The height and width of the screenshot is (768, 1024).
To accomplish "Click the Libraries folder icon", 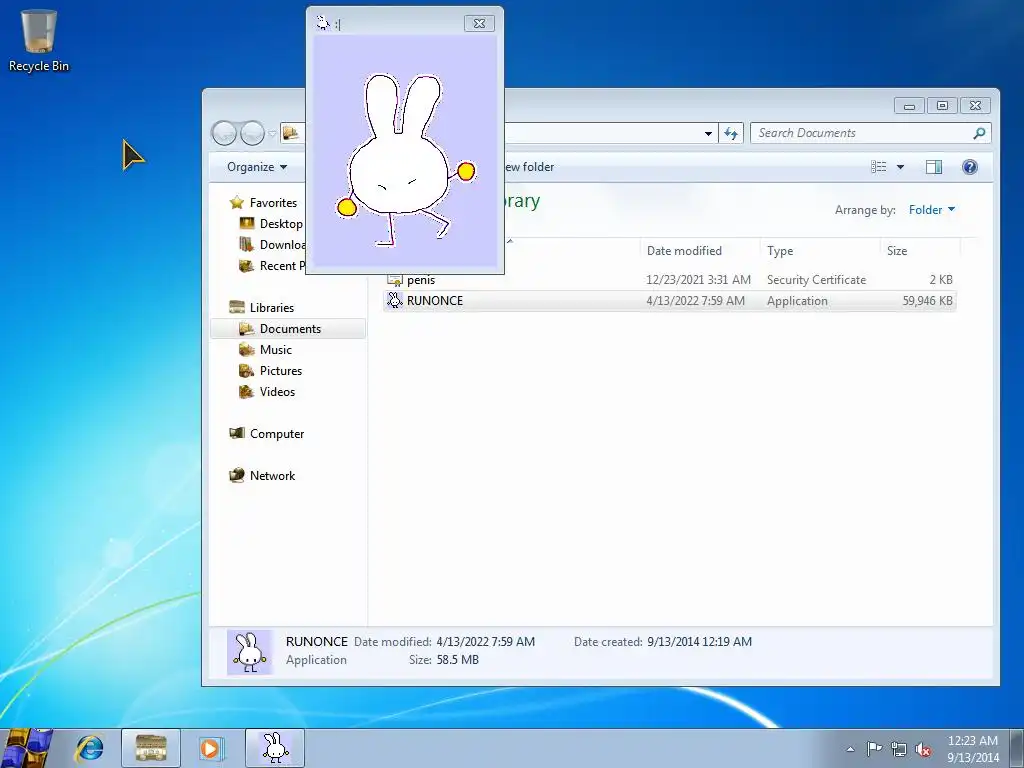I will click(236, 307).
